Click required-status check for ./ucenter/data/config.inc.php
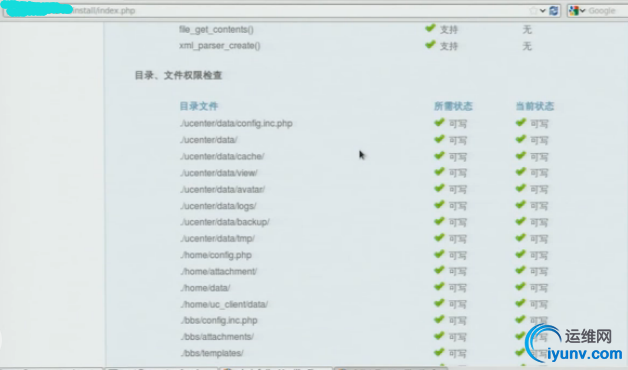628x370 pixels. (x=439, y=123)
